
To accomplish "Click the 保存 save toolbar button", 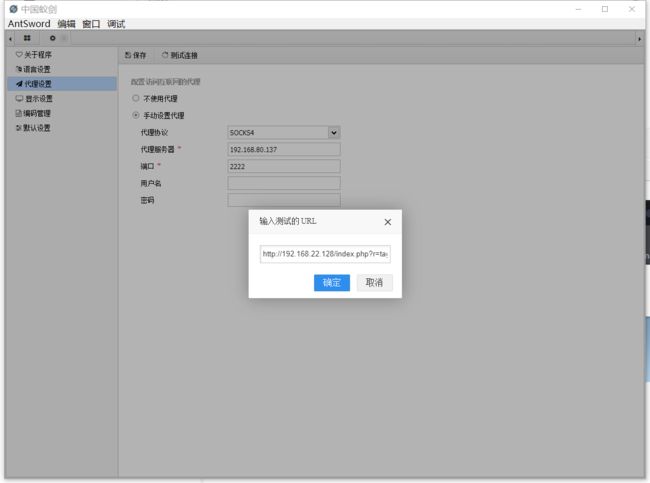I will [x=136, y=55].
